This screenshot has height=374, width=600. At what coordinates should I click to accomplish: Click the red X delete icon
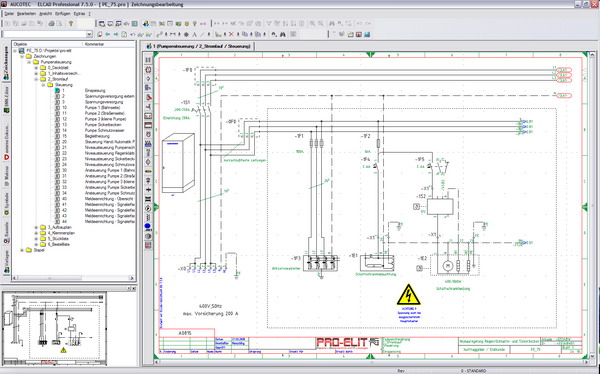tap(231, 34)
